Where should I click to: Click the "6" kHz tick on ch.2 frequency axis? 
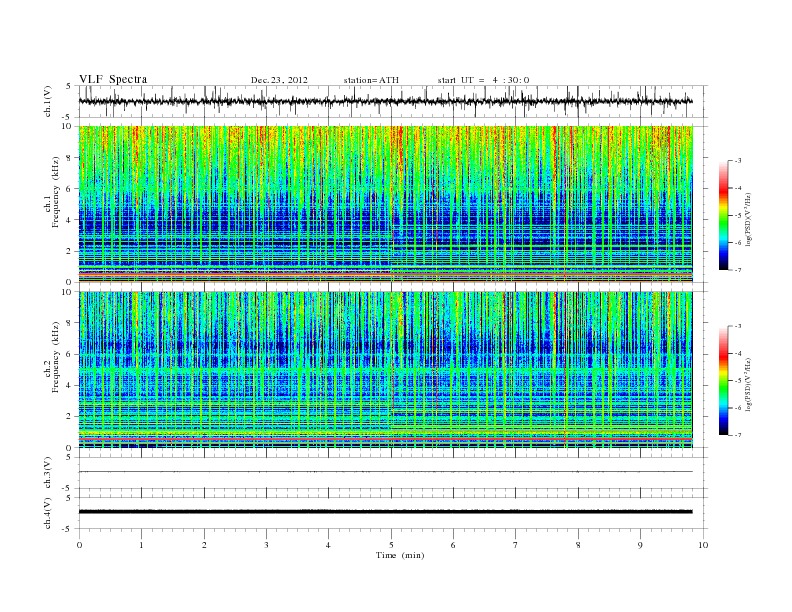pos(70,354)
